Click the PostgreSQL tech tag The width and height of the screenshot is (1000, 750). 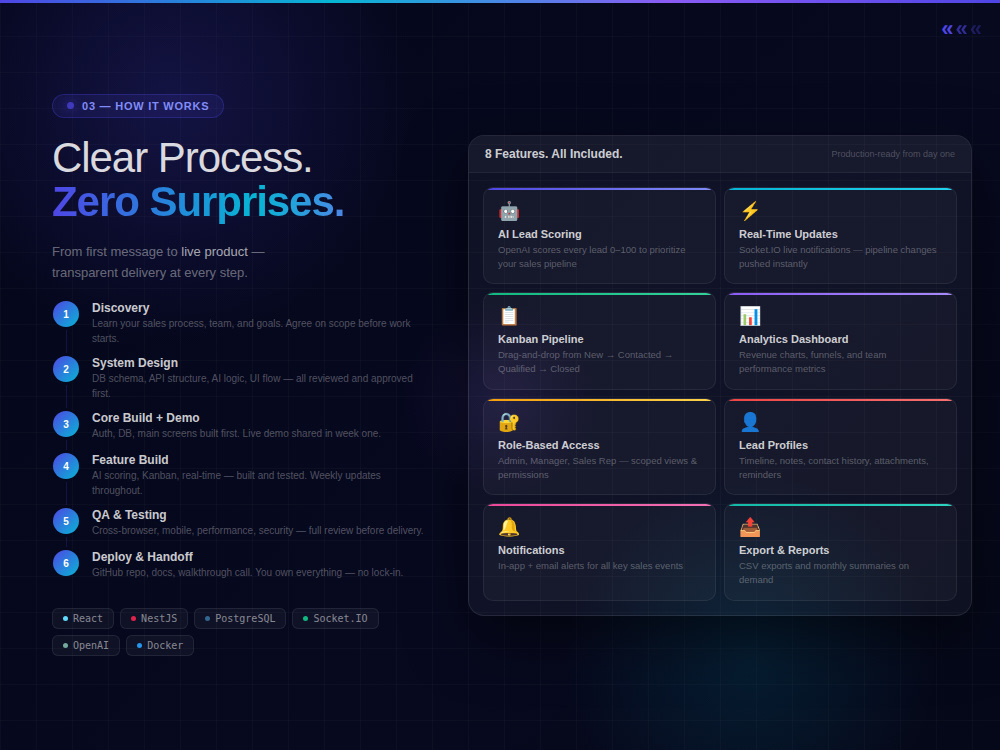click(x=240, y=618)
